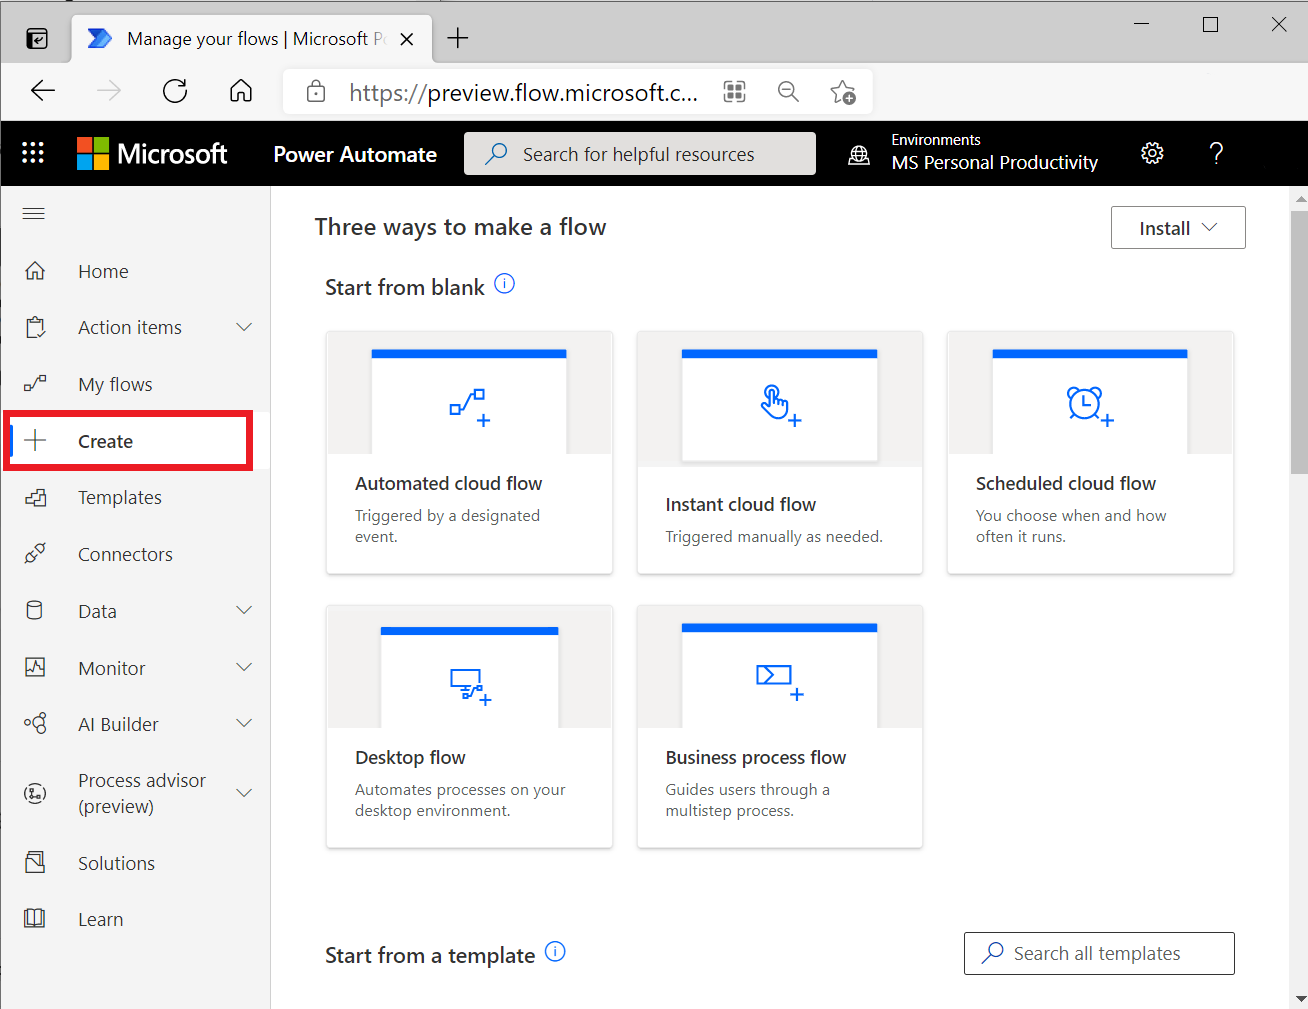The image size is (1308, 1009).
Task: Click the Search all templates field
Action: [x=1099, y=953]
